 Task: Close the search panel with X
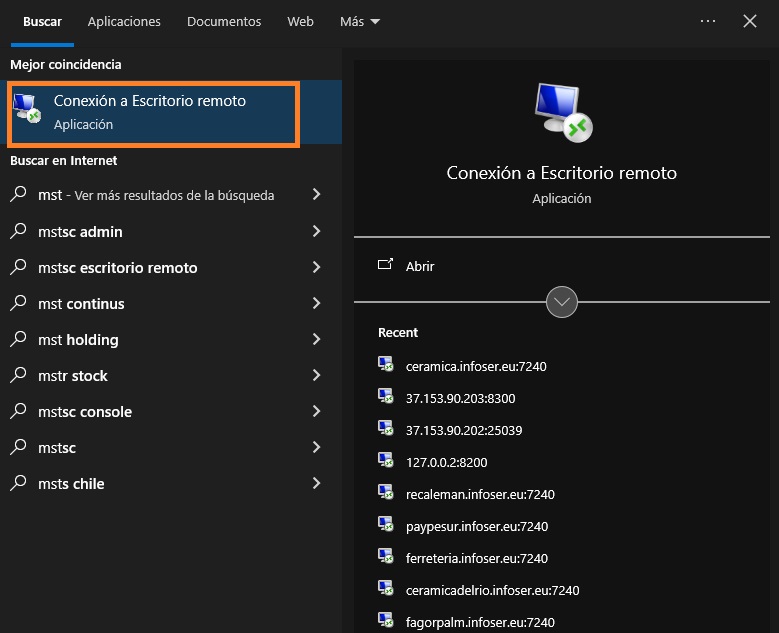pyautogui.click(x=749, y=21)
